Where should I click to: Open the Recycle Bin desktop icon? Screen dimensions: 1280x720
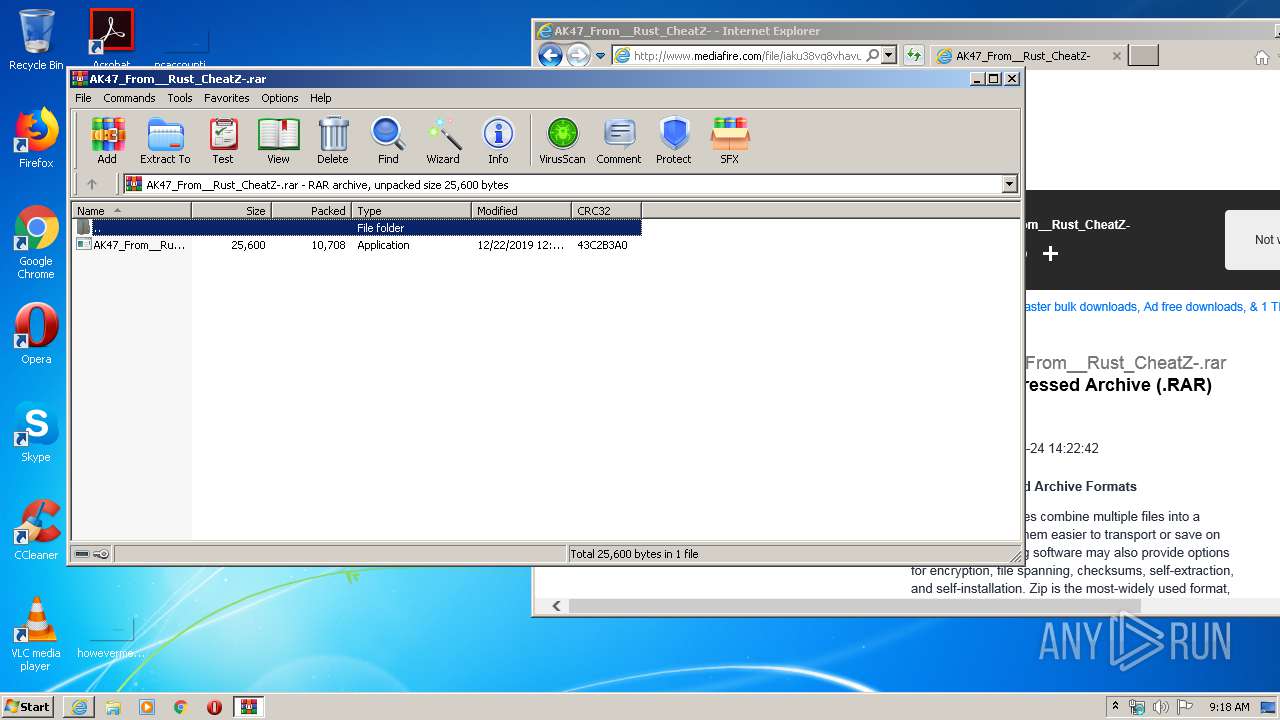tap(36, 40)
